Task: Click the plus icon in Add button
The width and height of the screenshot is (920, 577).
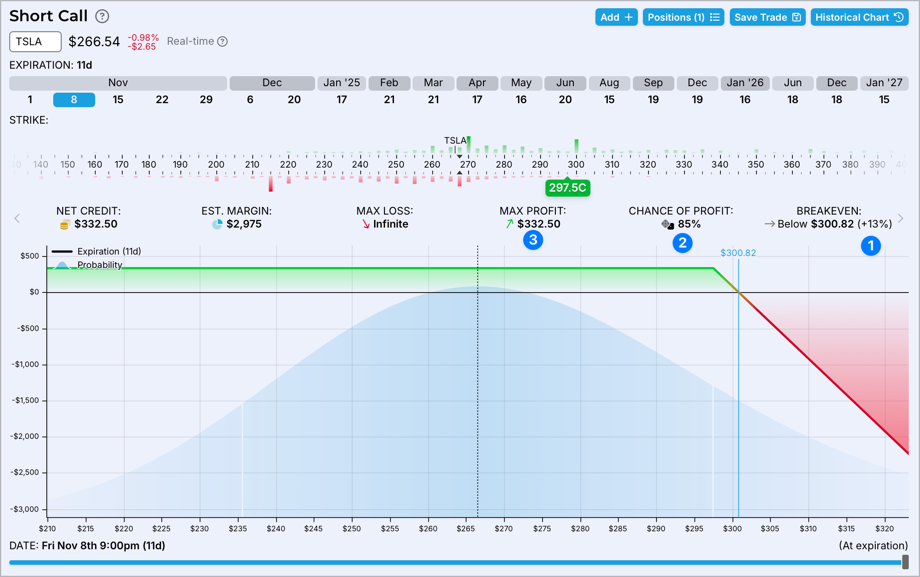Action: [x=628, y=17]
